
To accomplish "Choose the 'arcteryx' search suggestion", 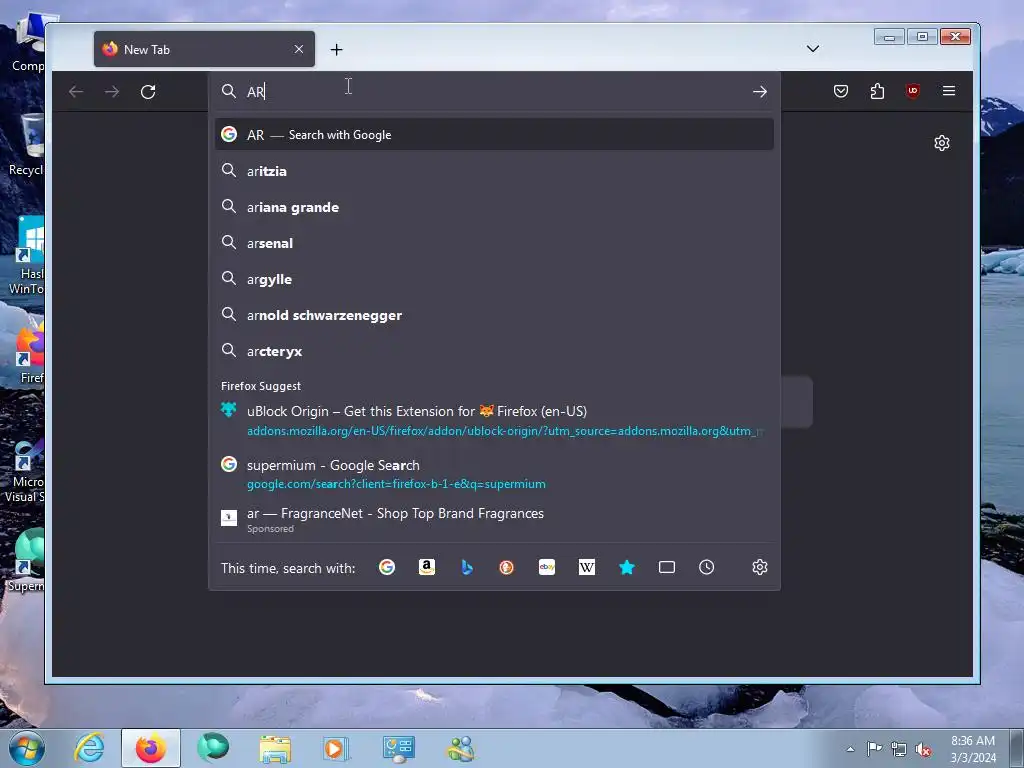I will pyautogui.click(x=494, y=351).
